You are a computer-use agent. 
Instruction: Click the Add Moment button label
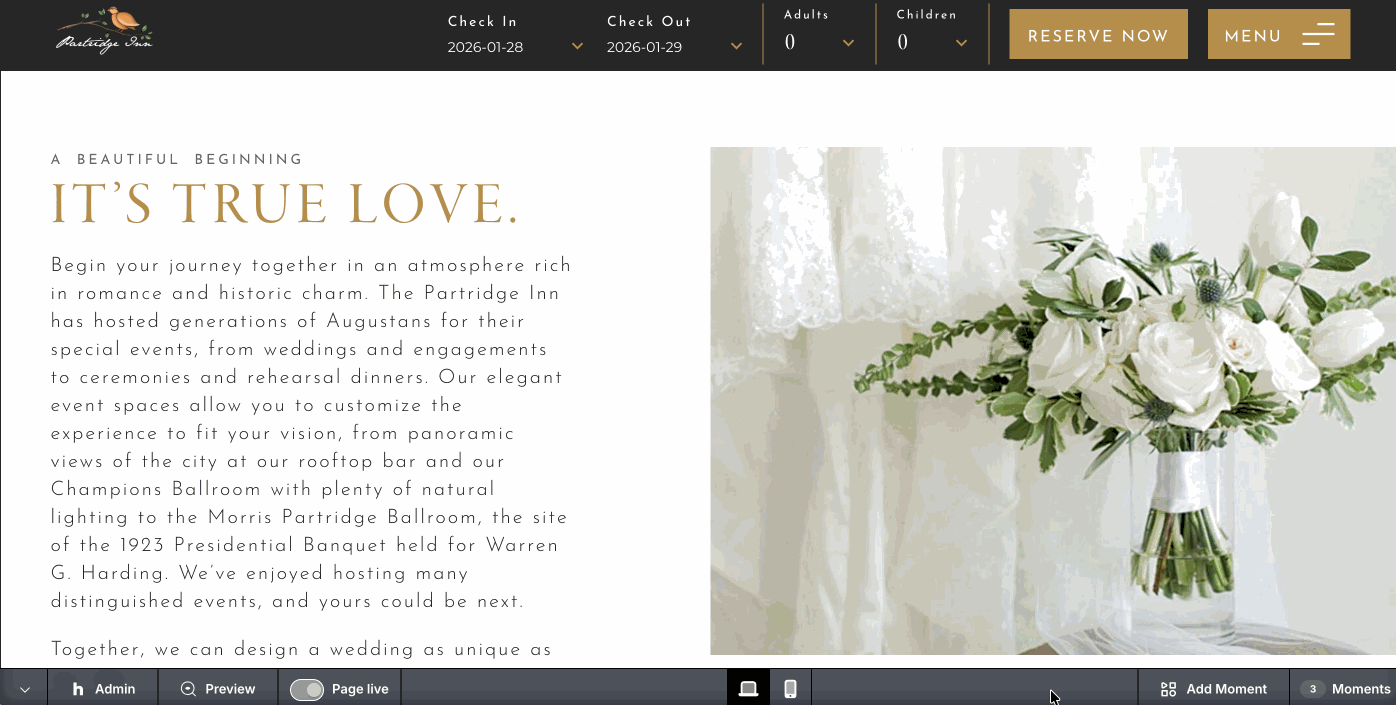[1226, 689]
